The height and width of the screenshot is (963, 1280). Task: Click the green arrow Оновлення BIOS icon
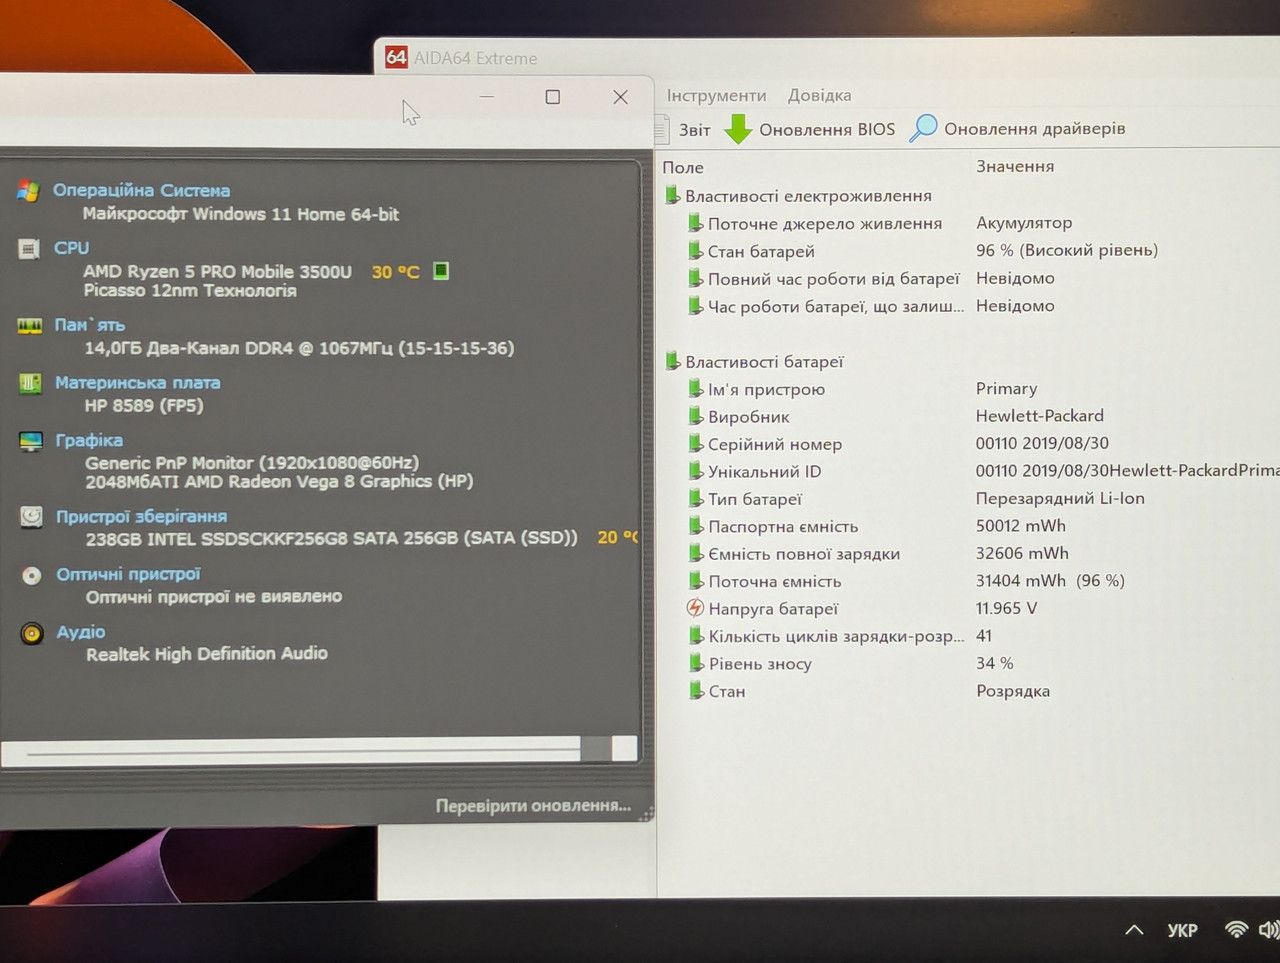[x=738, y=129]
